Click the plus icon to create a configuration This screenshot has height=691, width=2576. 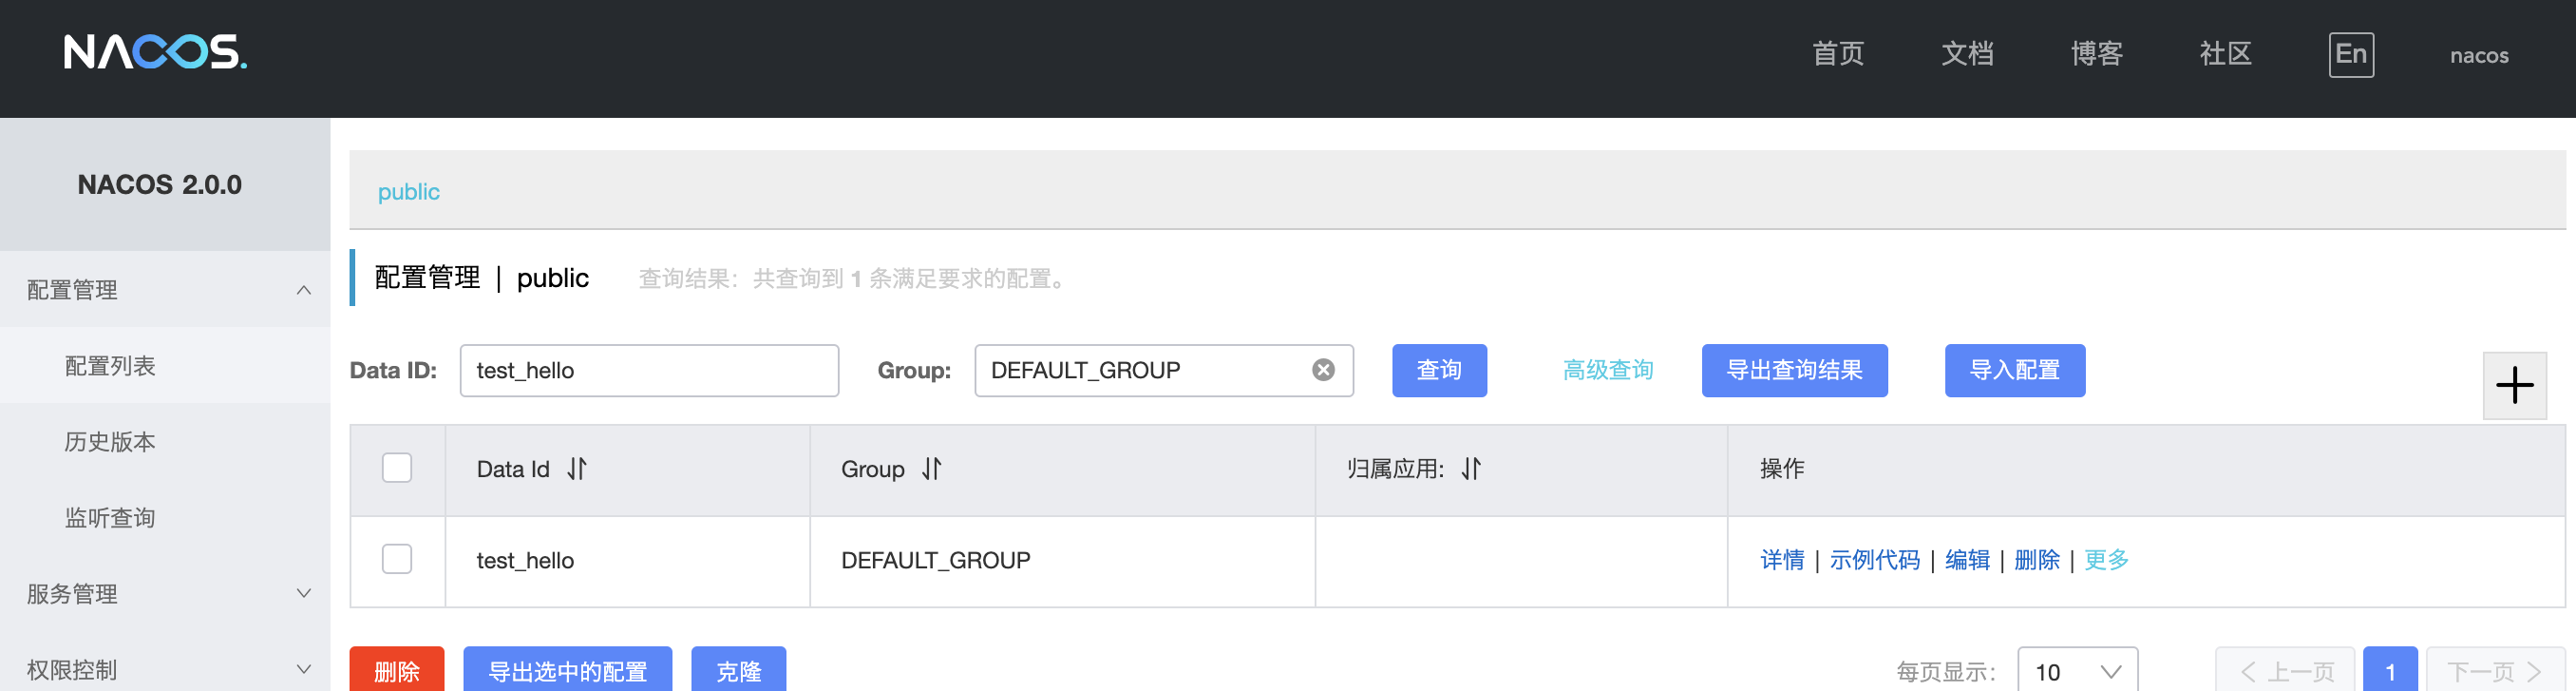pyautogui.click(x=2514, y=385)
